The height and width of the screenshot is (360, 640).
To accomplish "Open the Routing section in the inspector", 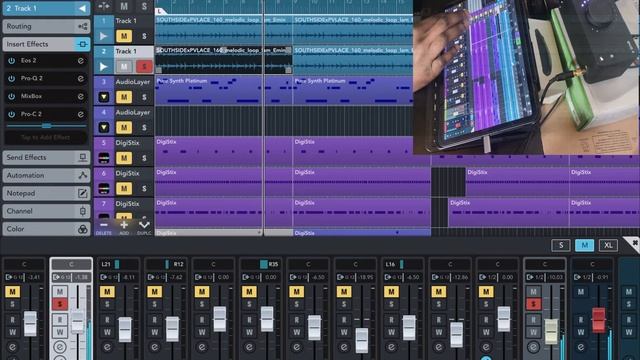I will click(46, 26).
